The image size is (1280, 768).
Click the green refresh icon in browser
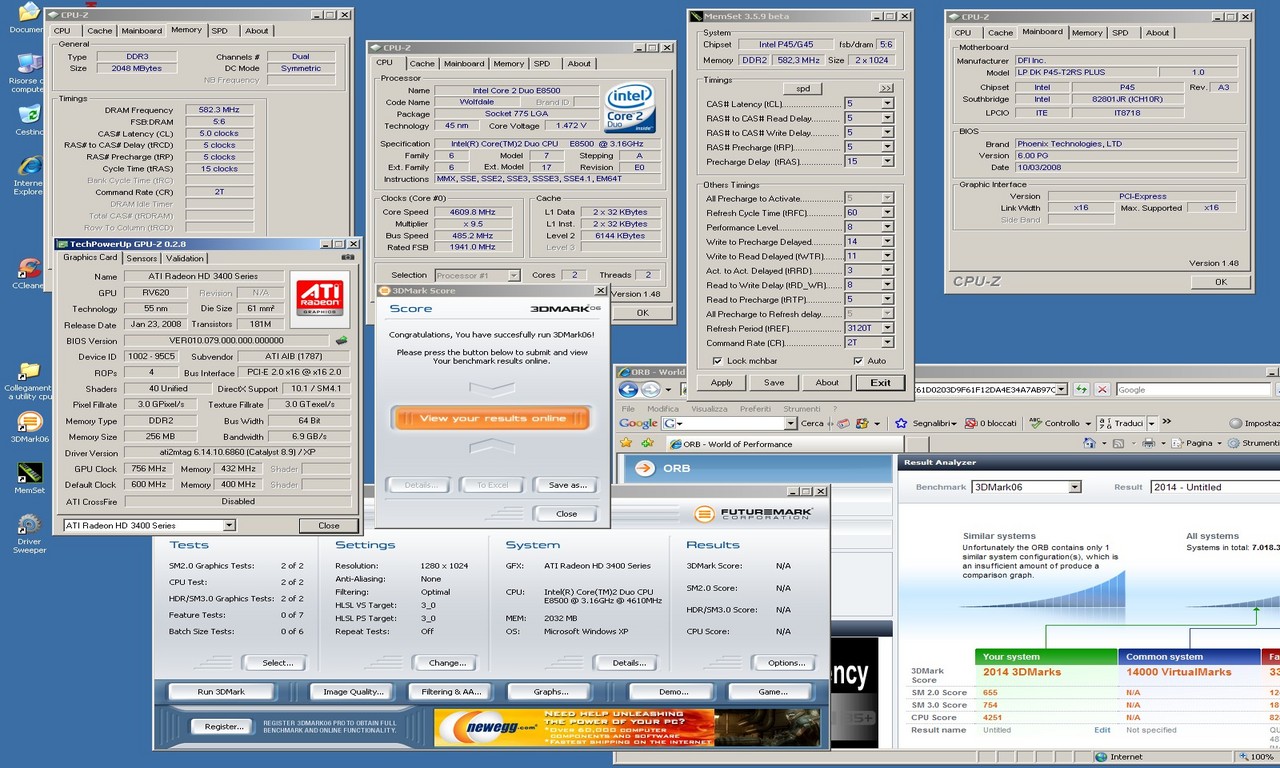tap(1083, 389)
